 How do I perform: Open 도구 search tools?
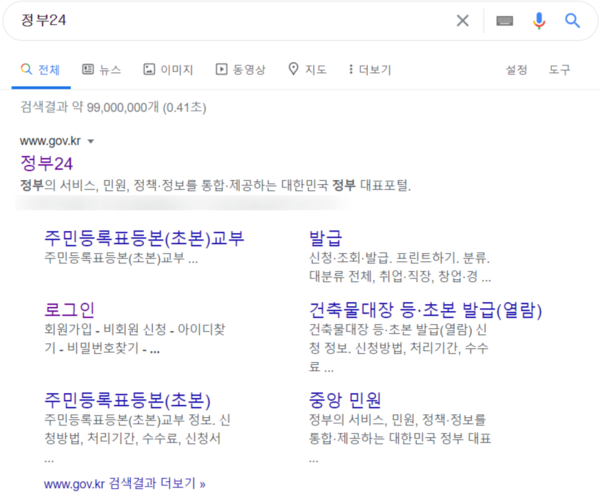tap(559, 70)
